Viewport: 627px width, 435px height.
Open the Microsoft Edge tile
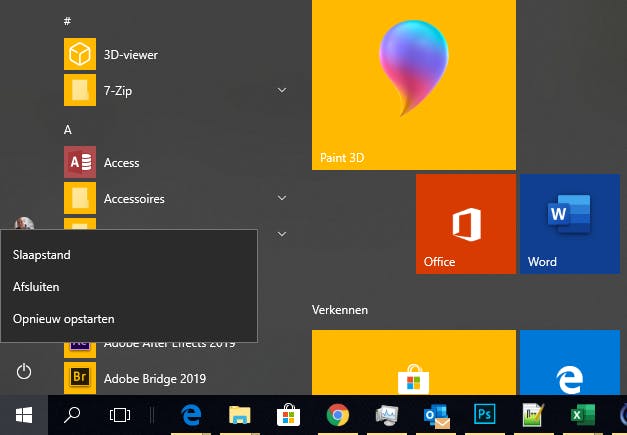(570, 362)
